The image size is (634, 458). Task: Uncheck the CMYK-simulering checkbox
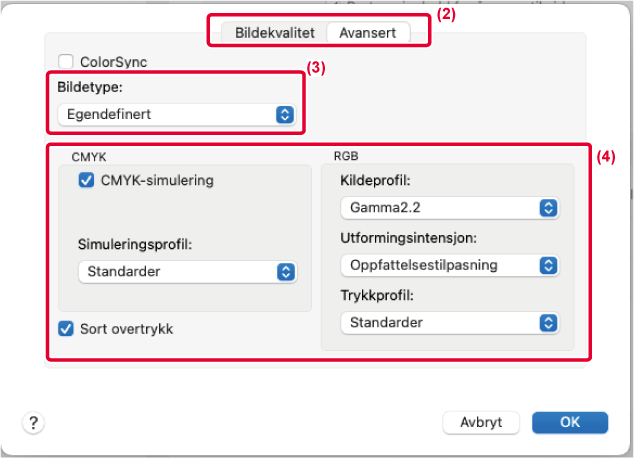tap(86, 180)
